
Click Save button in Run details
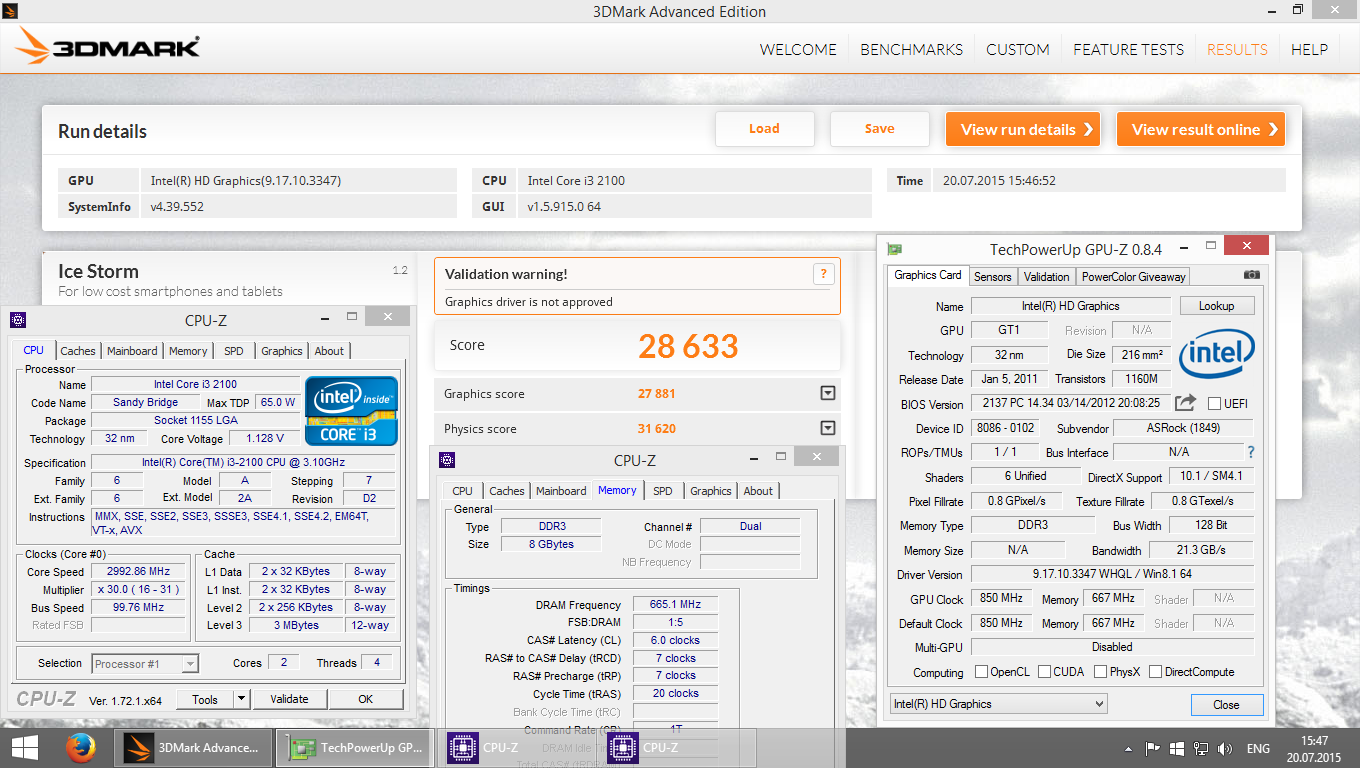pyautogui.click(x=879, y=129)
